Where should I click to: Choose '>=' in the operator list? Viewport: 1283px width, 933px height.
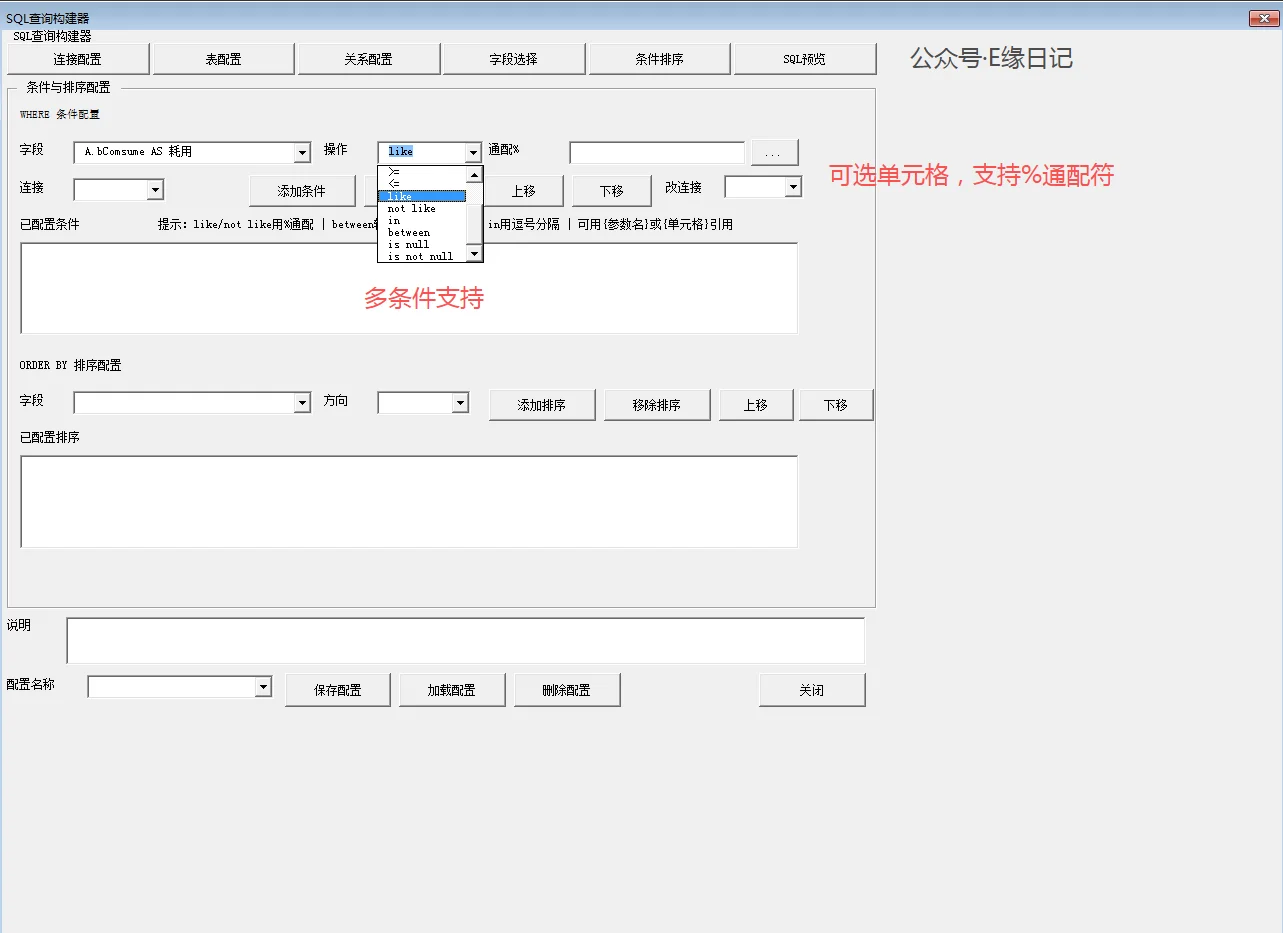[x=422, y=172]
